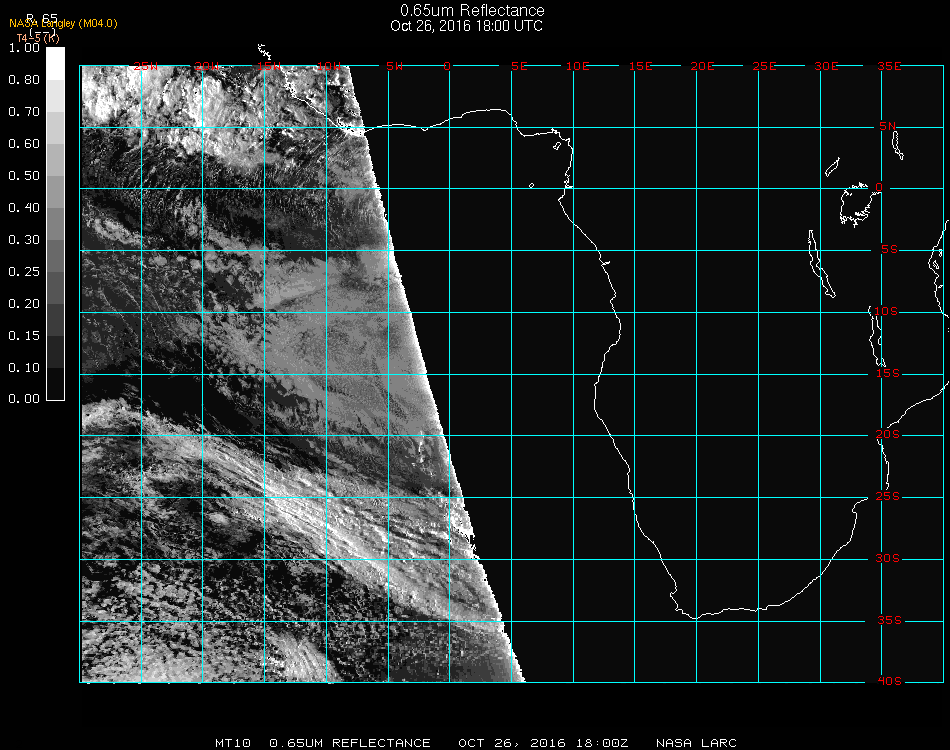Click the "MT10" footer text
The image size is (950, 750).
point(233,743)
